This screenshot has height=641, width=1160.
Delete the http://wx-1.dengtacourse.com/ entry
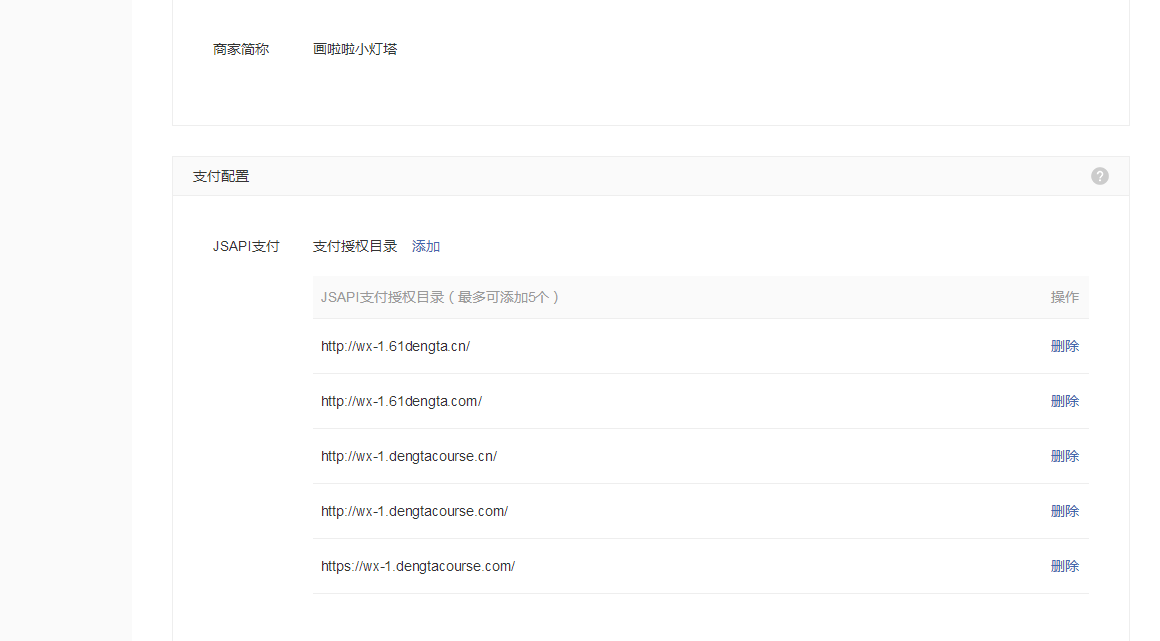[x=1065, y=511]
